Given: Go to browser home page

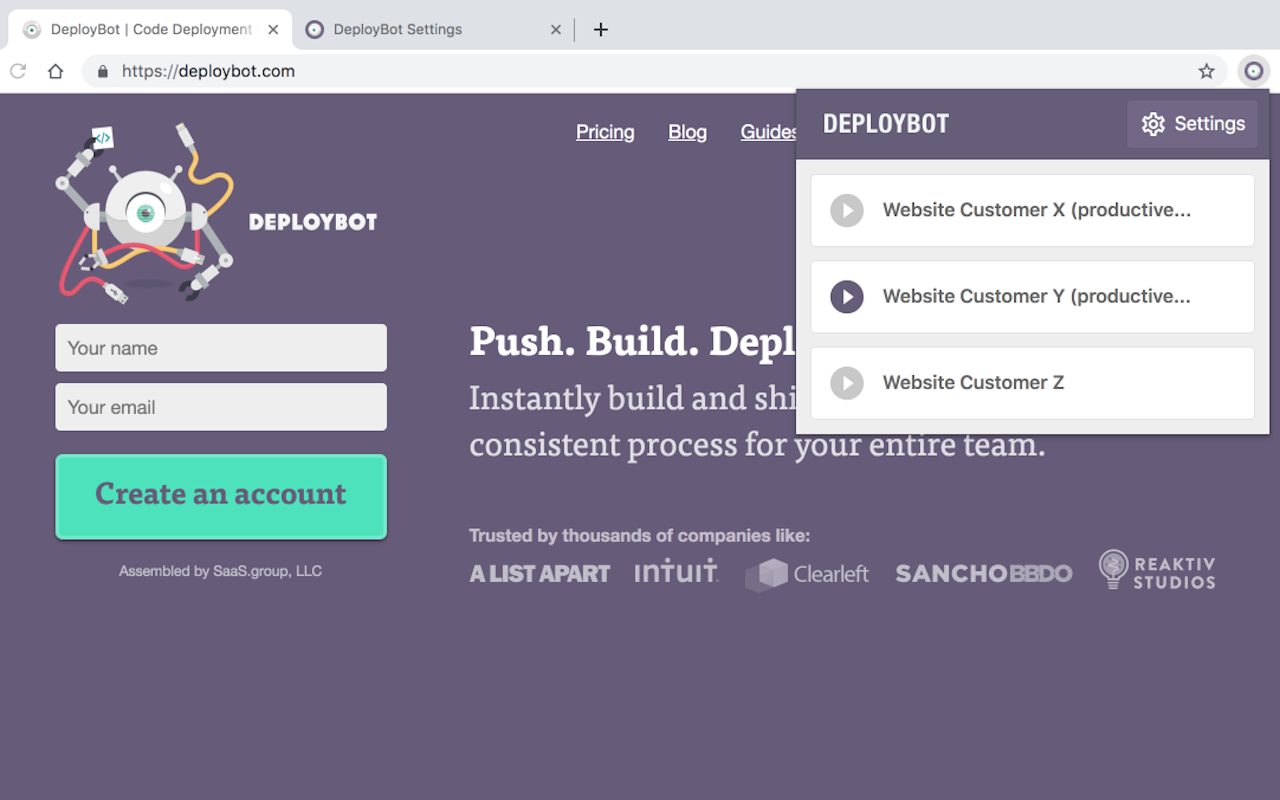Looking at the screenshot, I should click(x=56, y=71).
